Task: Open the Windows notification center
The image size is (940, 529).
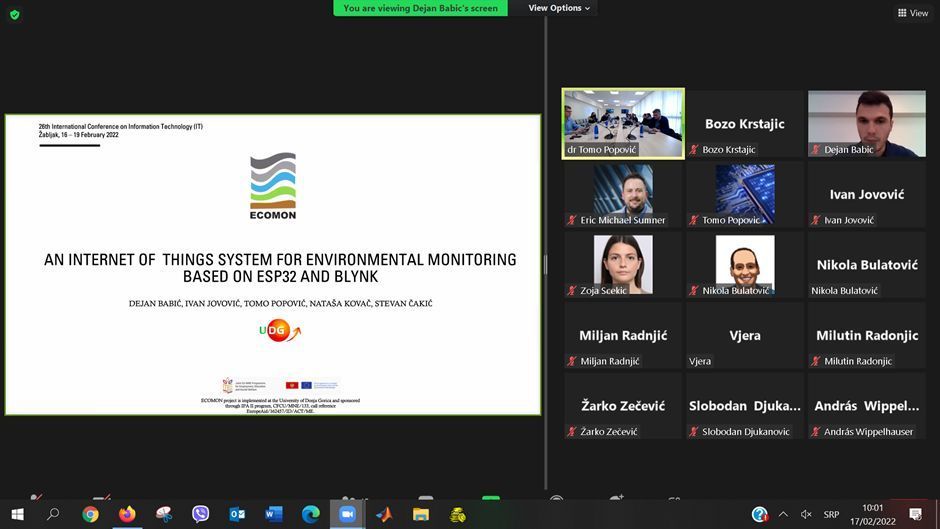Action: point(915,514)
